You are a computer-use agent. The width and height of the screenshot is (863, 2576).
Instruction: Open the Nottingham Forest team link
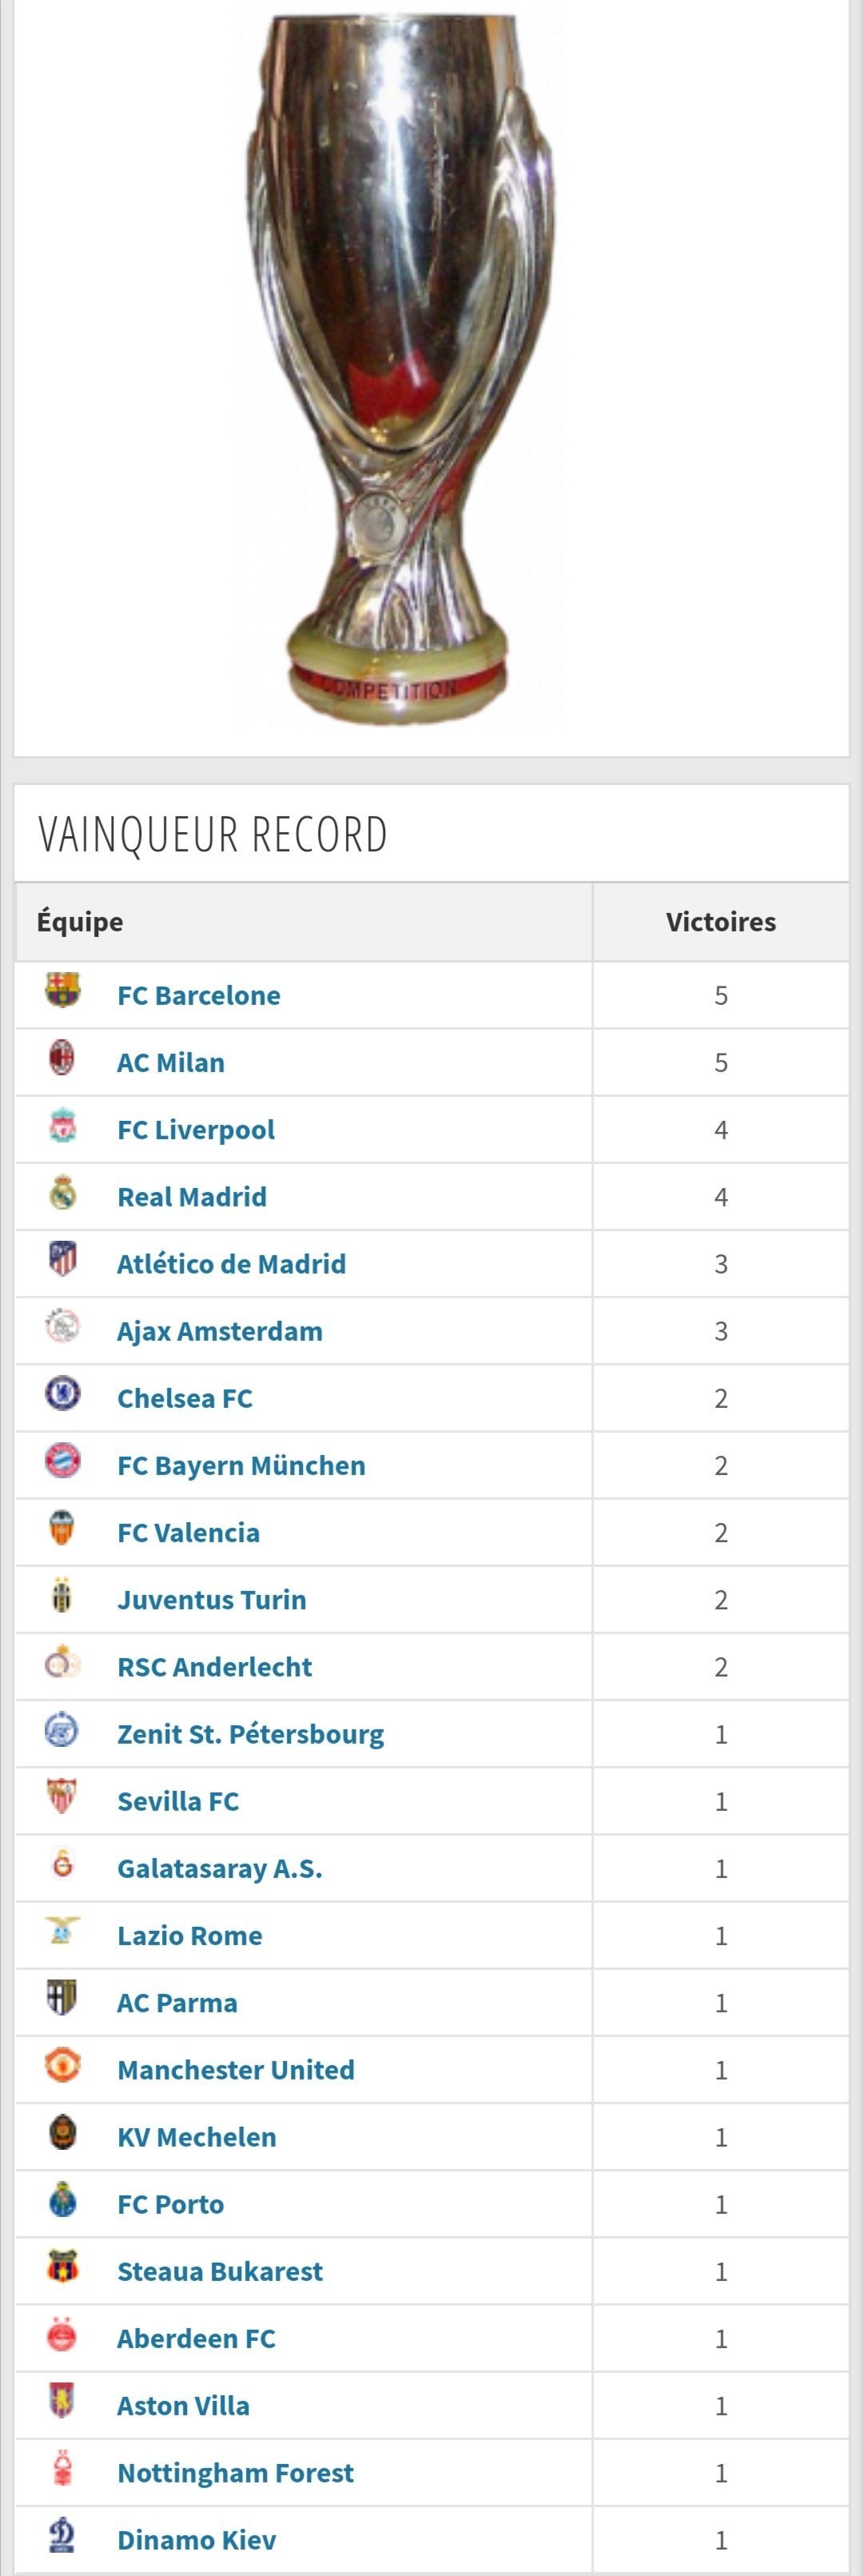[x=235, y=2473]
